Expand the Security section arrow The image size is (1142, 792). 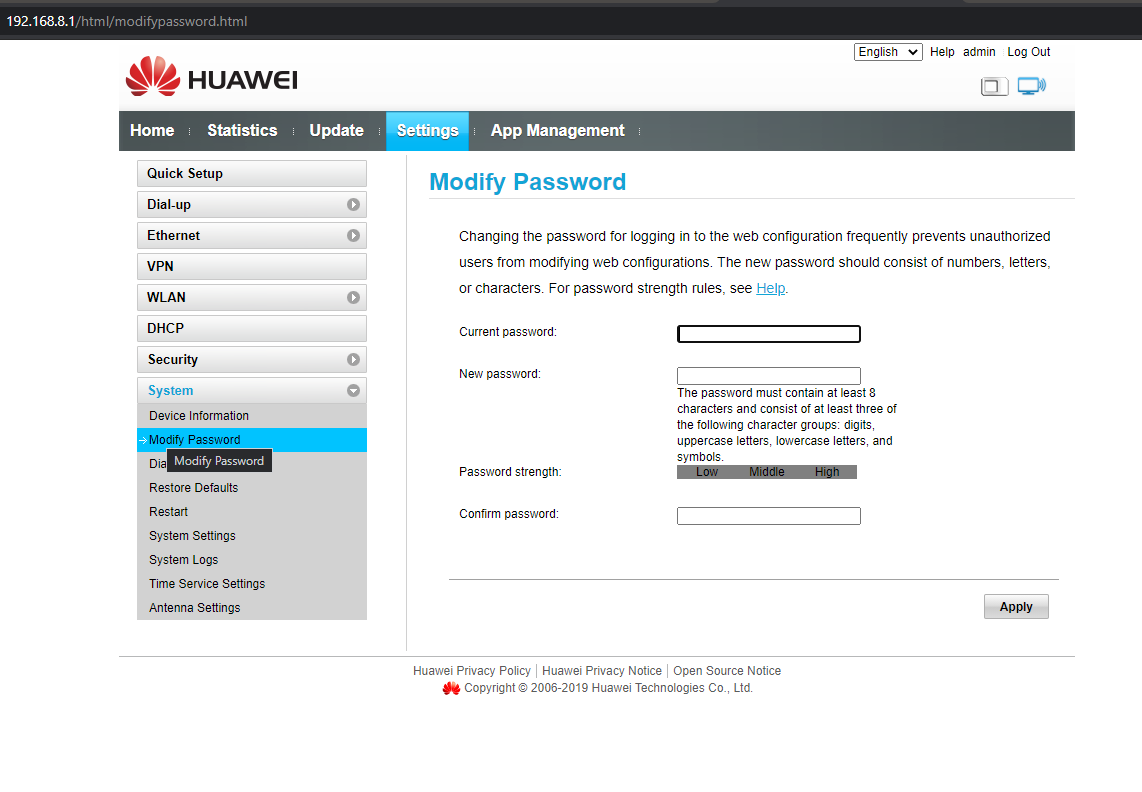353,360
